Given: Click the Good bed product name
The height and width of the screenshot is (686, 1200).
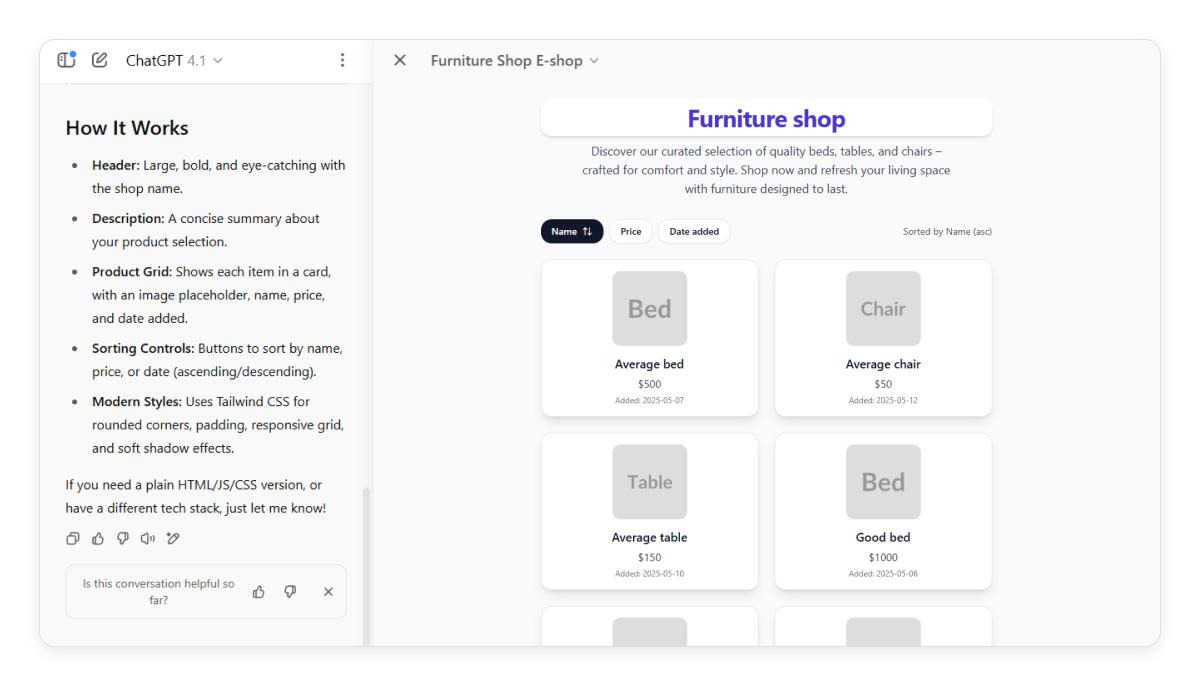Looking at the screenshot, I should pos(883,537).
